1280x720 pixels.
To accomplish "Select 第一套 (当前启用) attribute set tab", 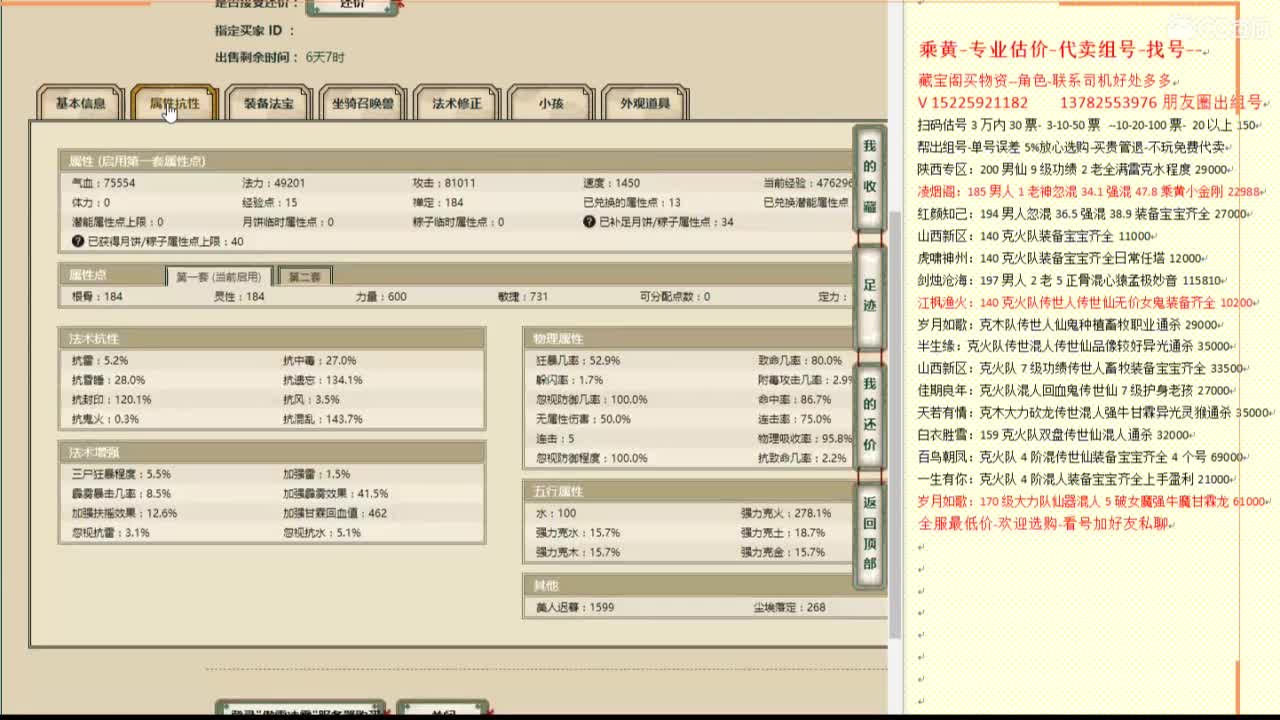I will pyautogui.click(x=219, y=277).
